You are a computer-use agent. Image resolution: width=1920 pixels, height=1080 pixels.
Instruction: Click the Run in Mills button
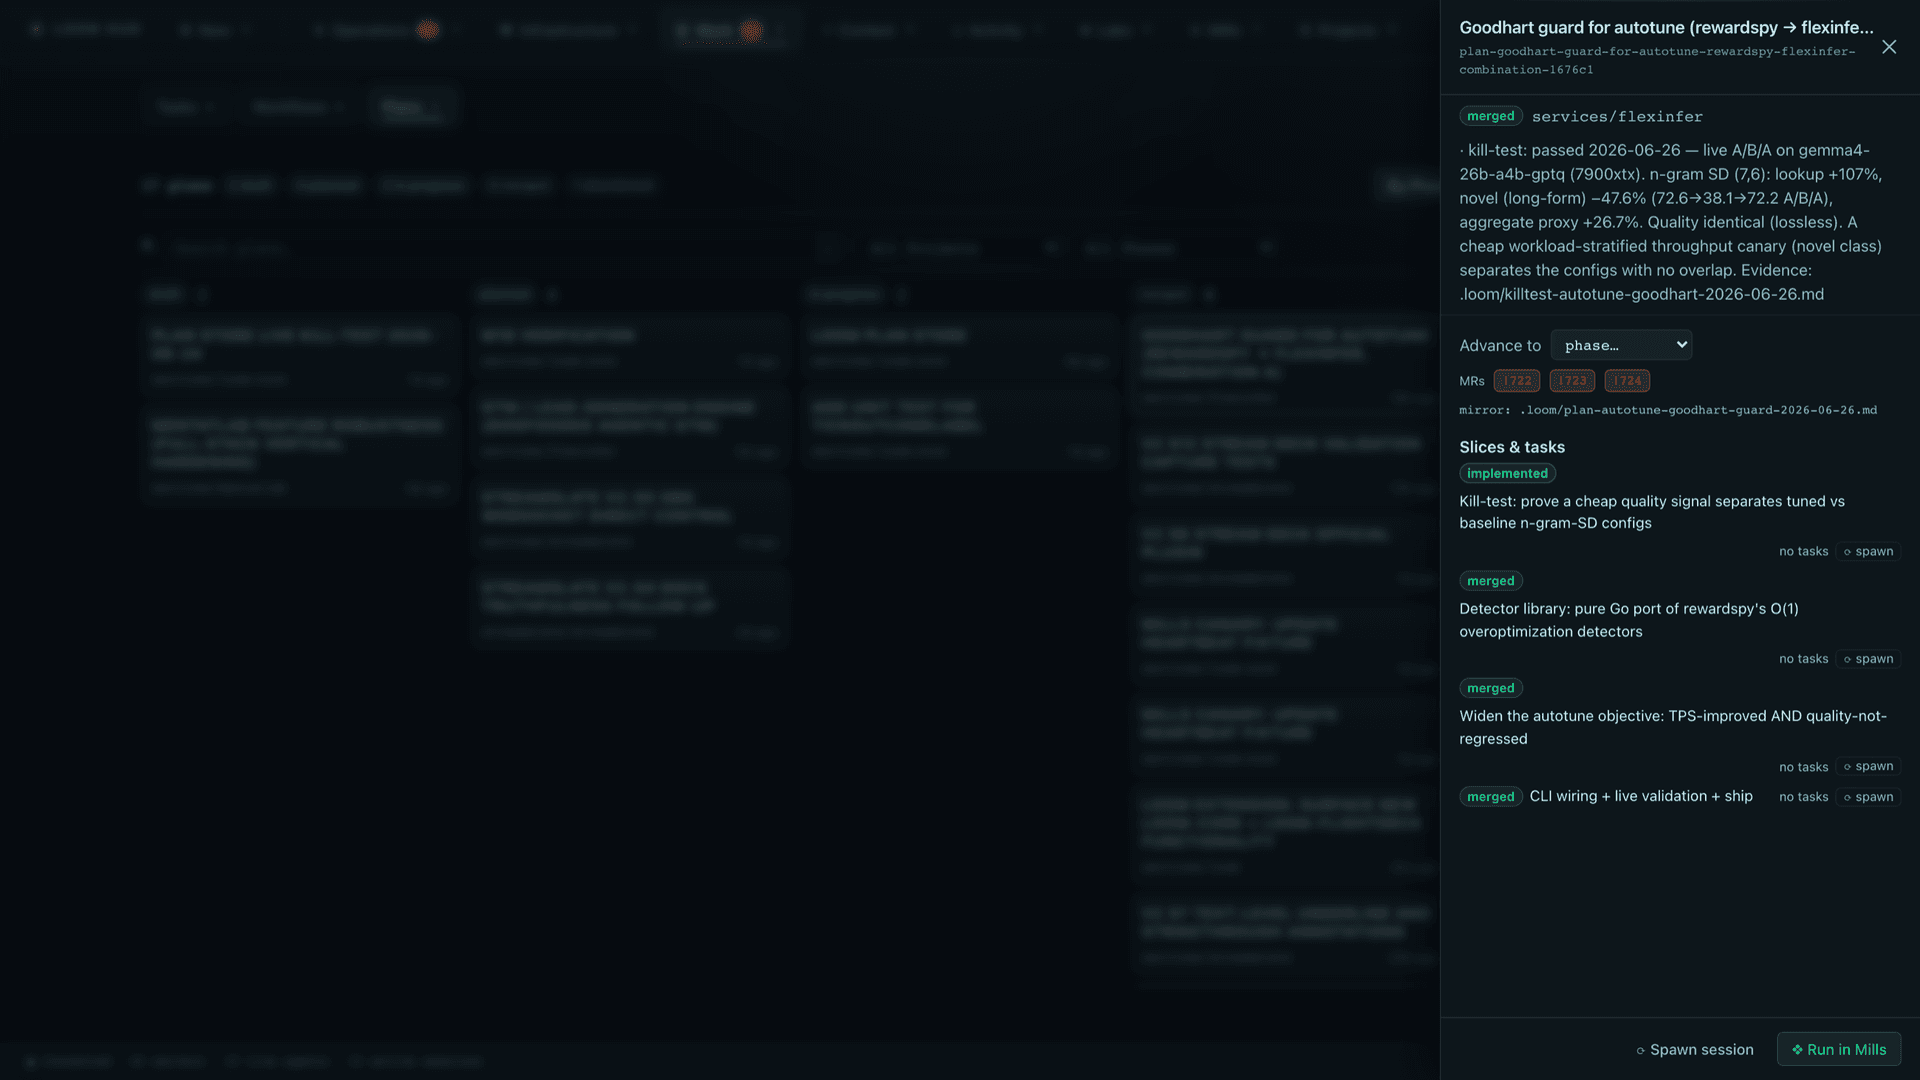[1839, 1049]
